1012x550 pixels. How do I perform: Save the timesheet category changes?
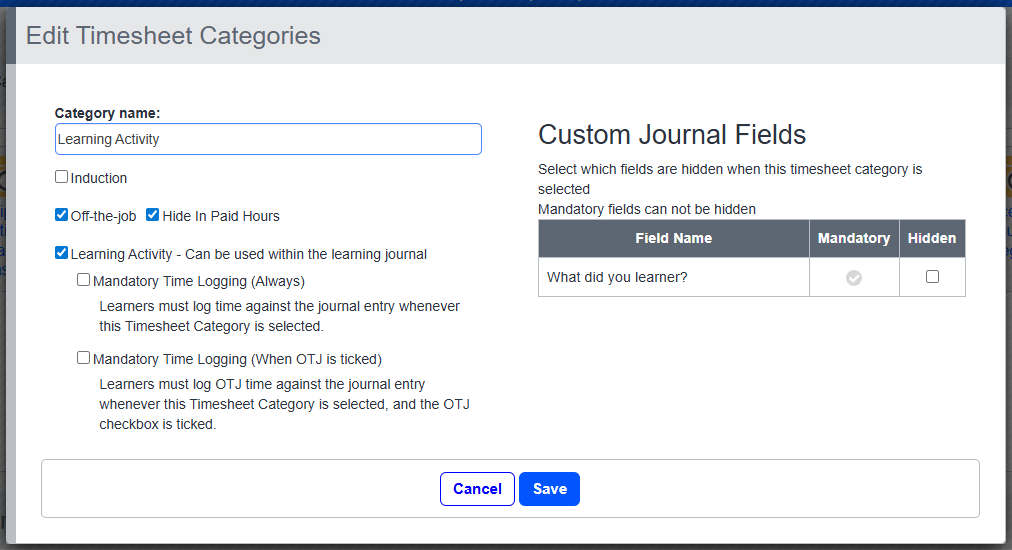pyautogui.click(x=549, y=489)
